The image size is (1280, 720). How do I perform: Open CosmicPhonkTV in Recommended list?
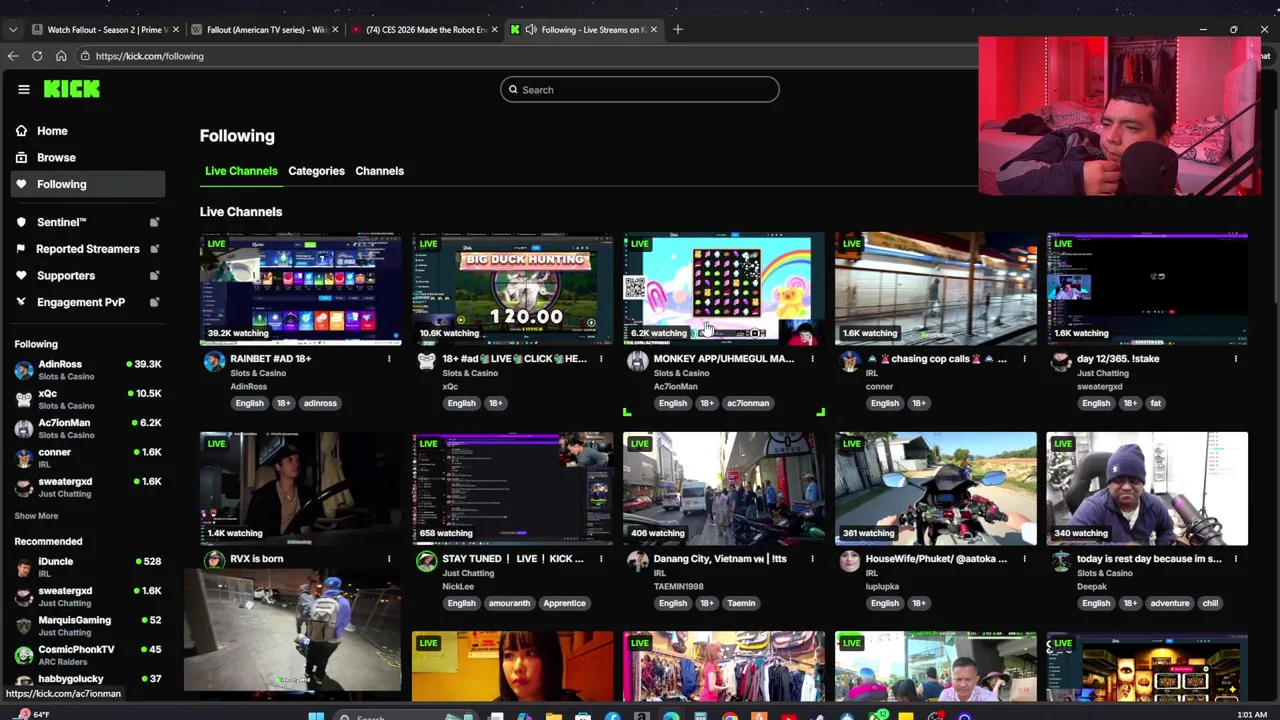coord(88,655)
